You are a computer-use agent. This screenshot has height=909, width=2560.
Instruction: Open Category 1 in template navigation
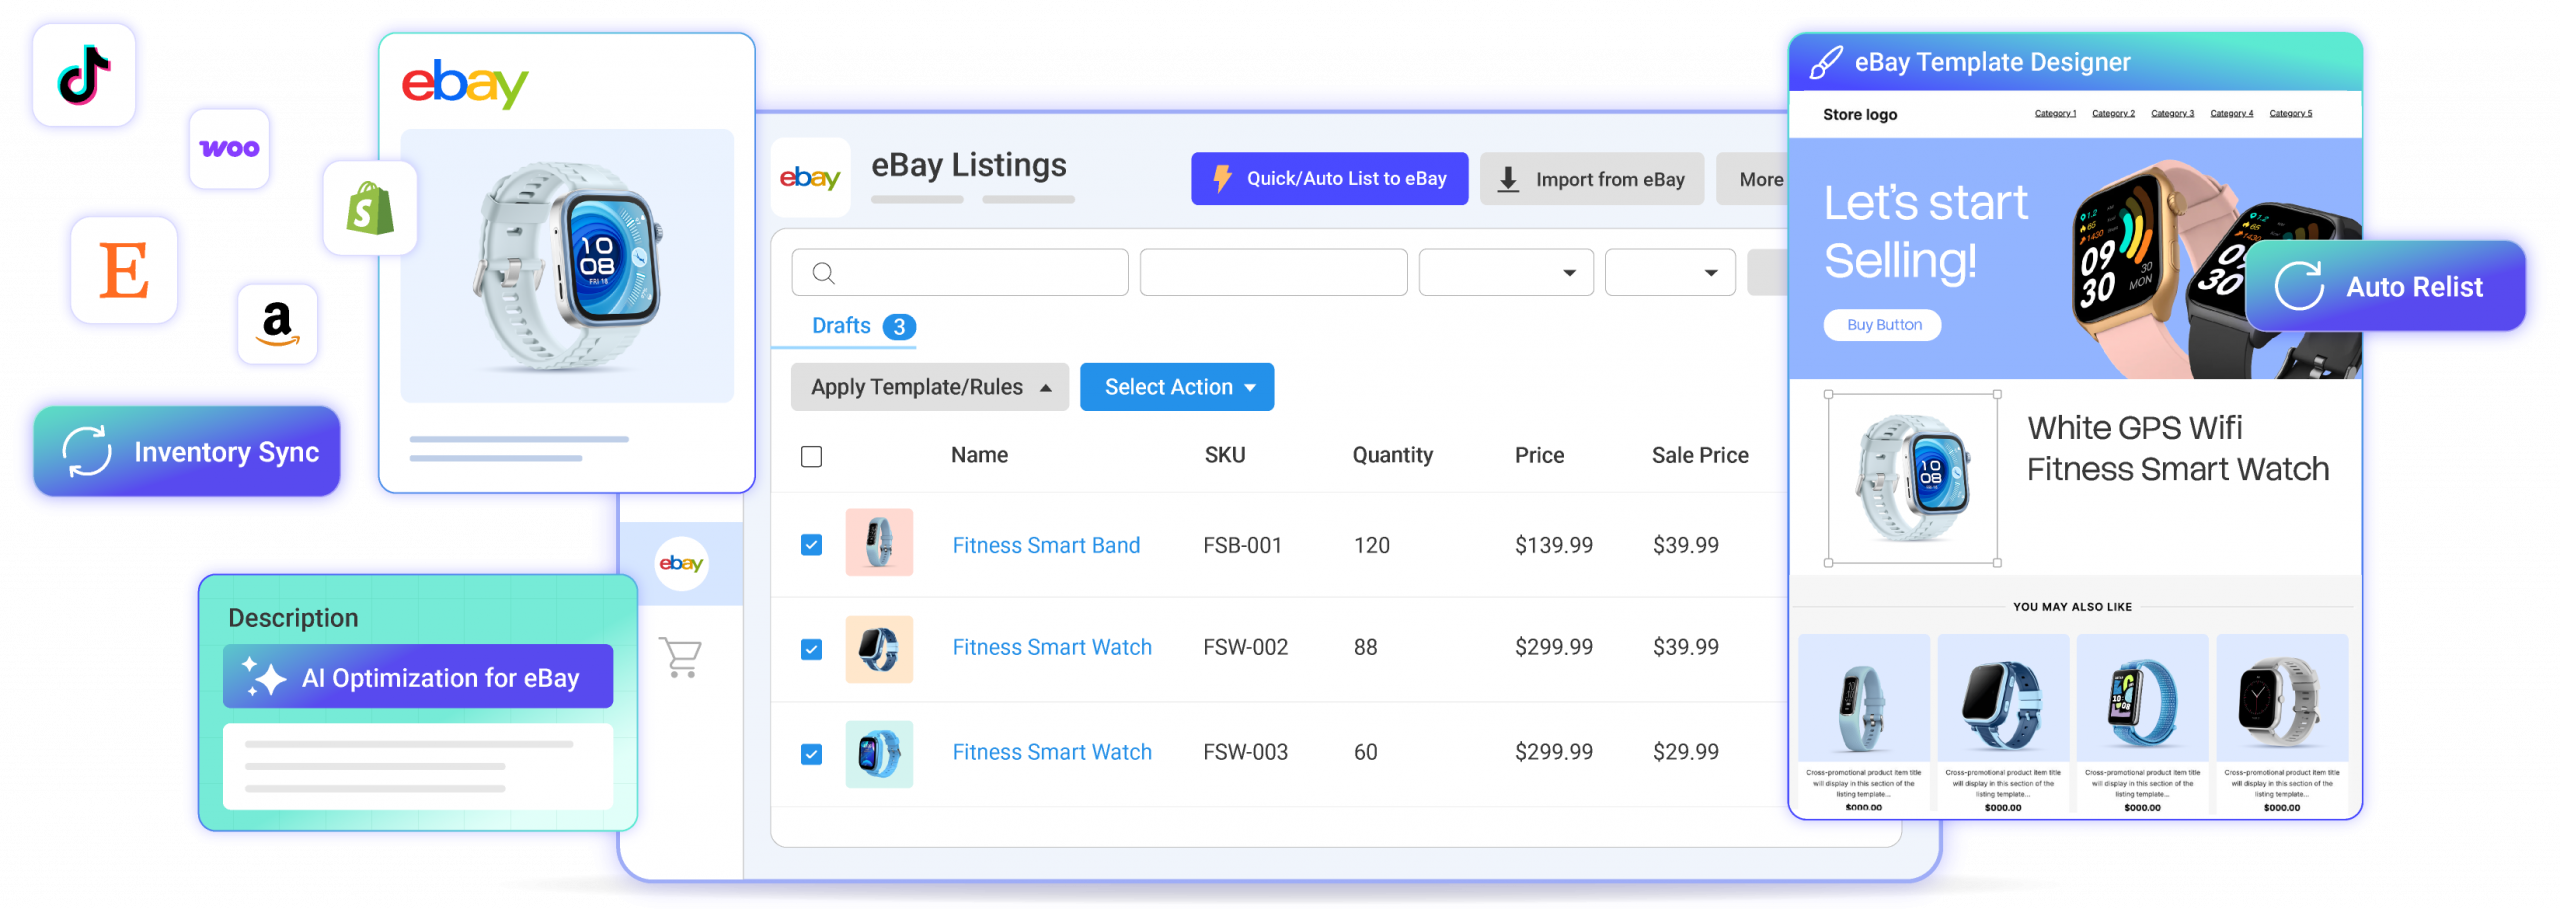click(2054, 114)
